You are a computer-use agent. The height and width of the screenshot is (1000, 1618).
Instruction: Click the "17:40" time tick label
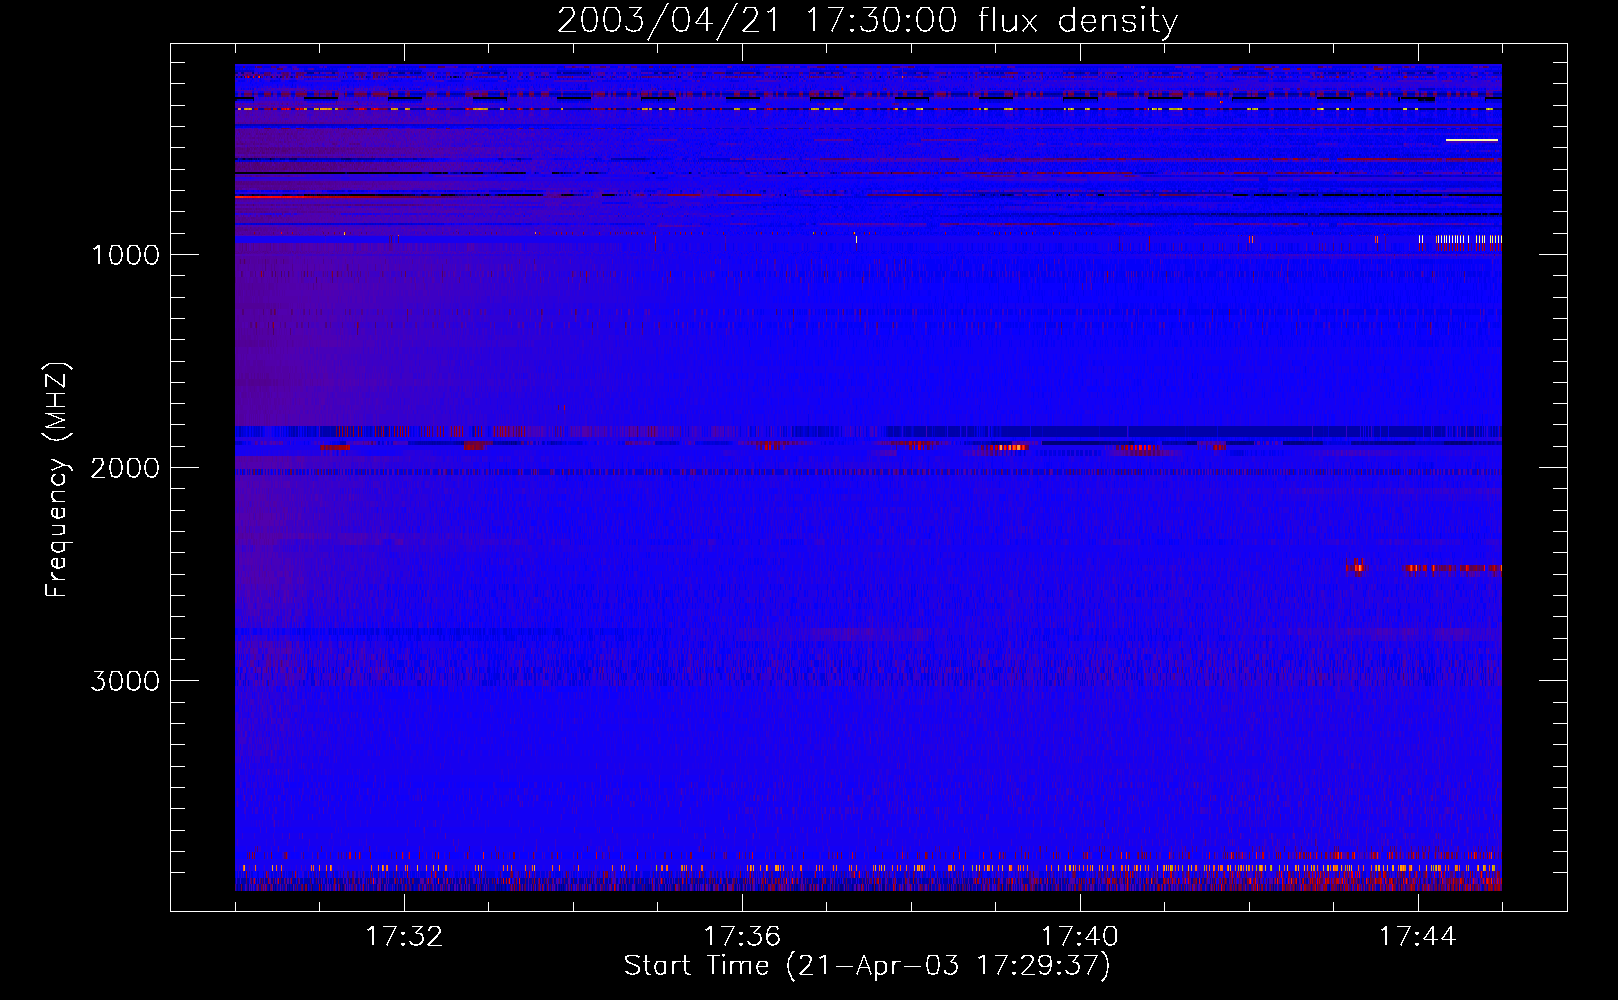tap(1080, 936)
